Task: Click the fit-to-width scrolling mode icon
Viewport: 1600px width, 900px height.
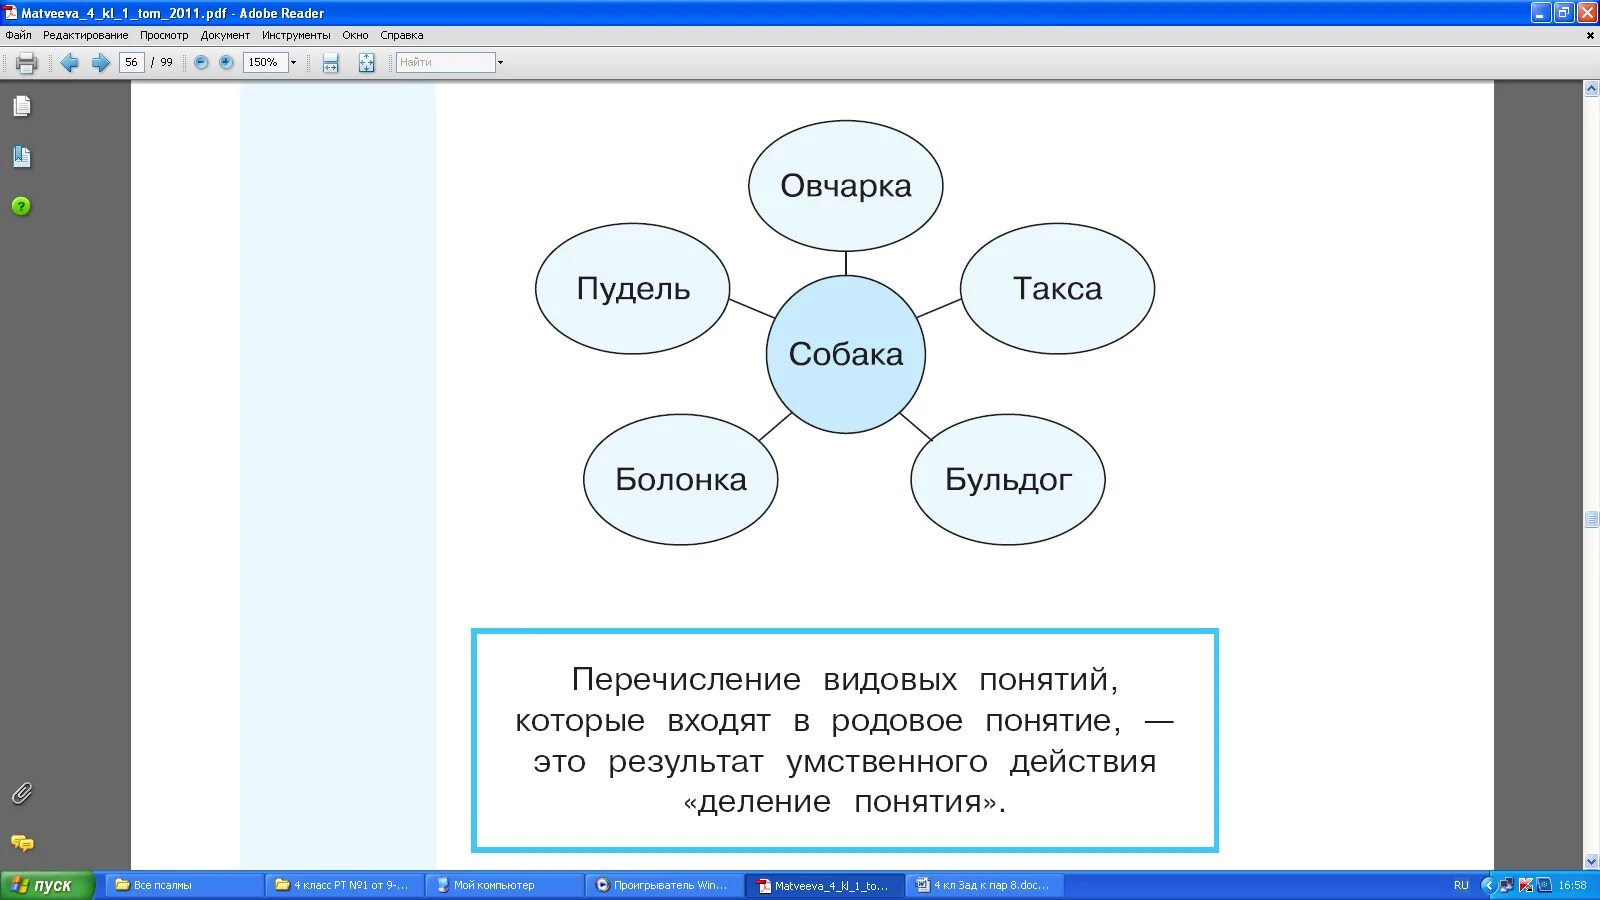Action: (331, 63)
